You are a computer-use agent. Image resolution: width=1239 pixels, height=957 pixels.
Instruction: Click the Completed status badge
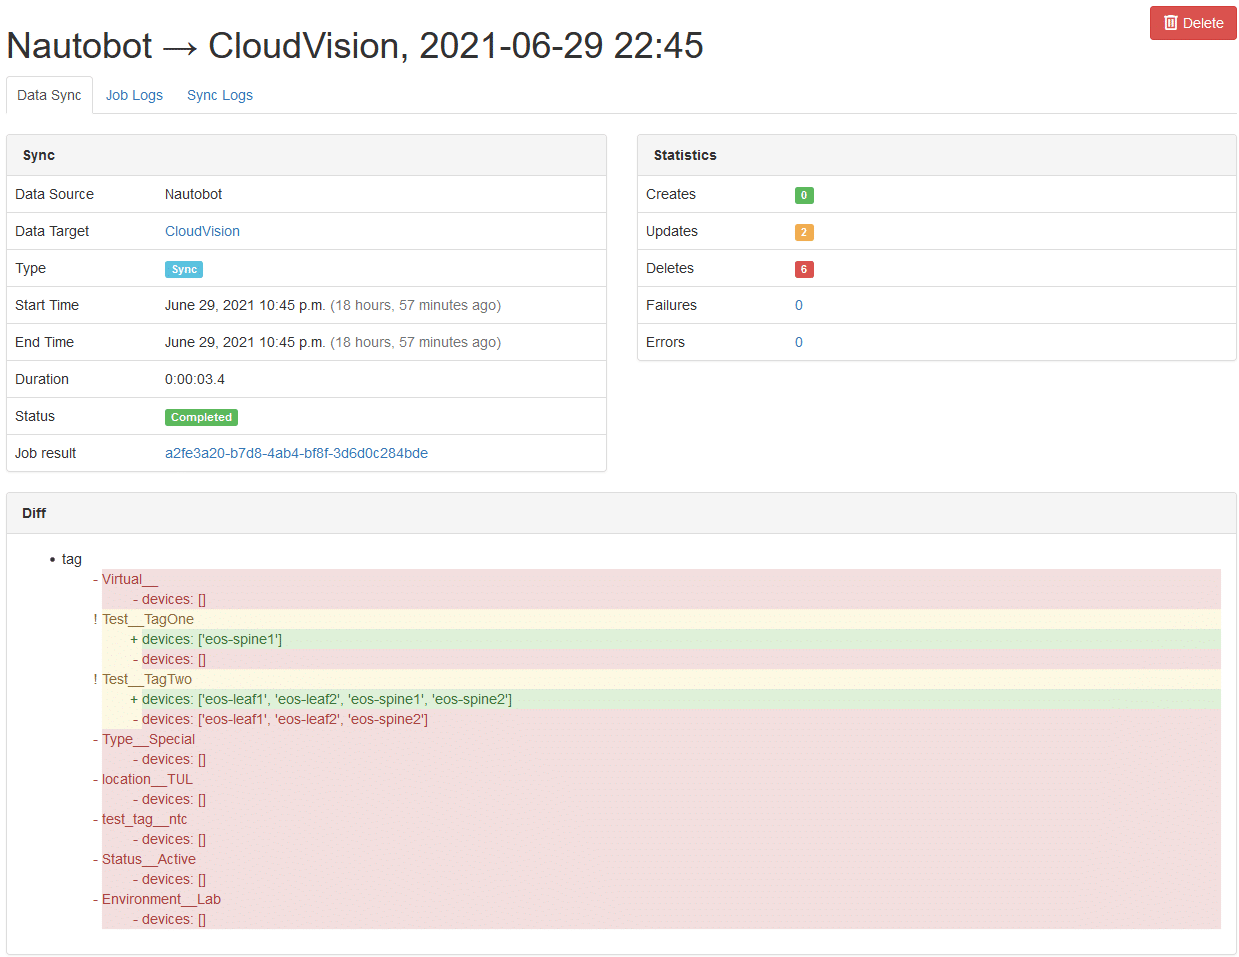point(201,417)
